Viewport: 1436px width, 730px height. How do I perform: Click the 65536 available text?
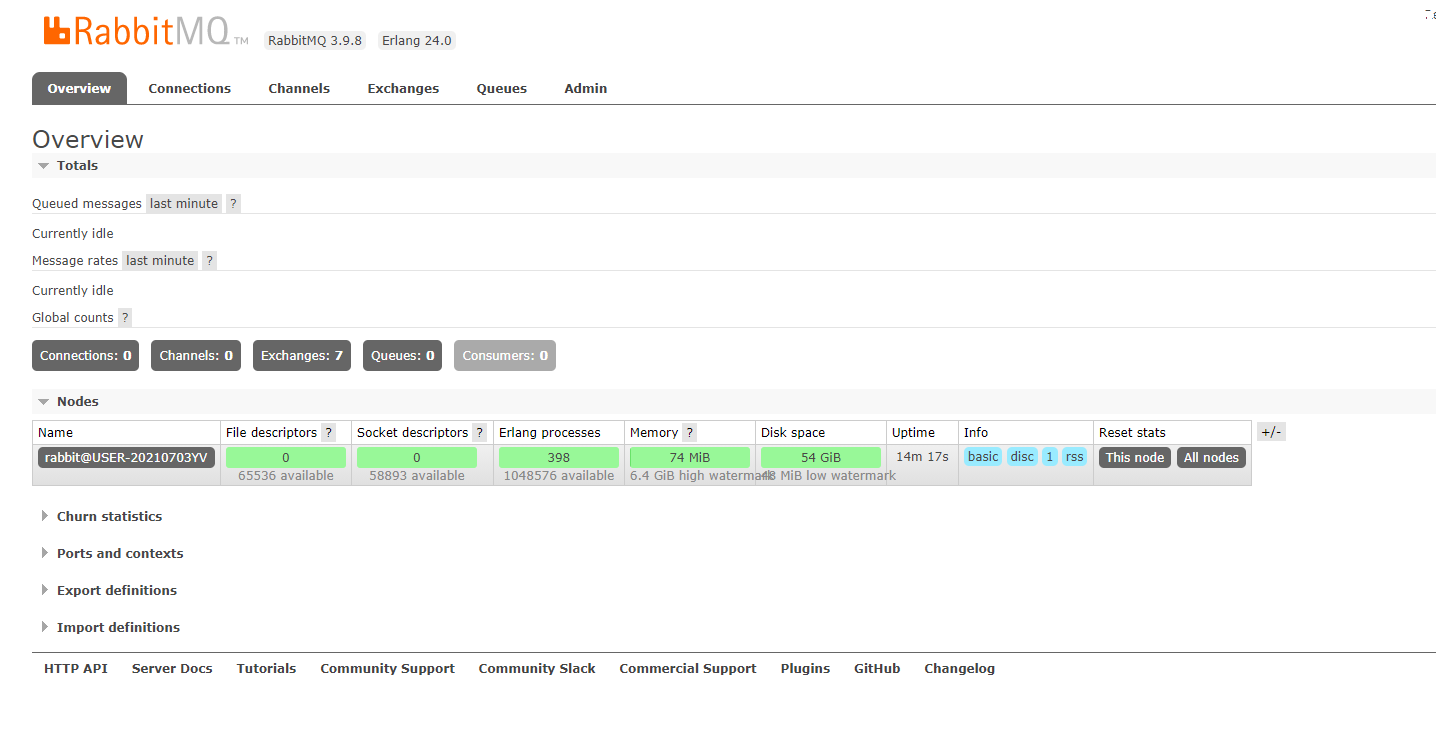click(x=286, y=476)
